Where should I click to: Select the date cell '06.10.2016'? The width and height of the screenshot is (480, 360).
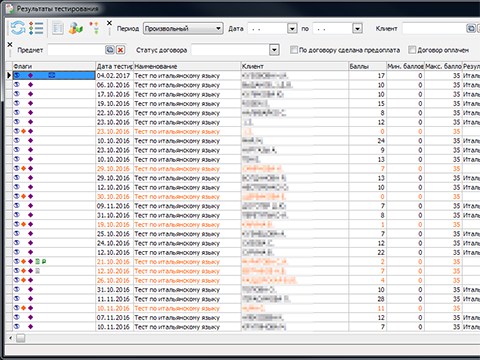point(113,85)
